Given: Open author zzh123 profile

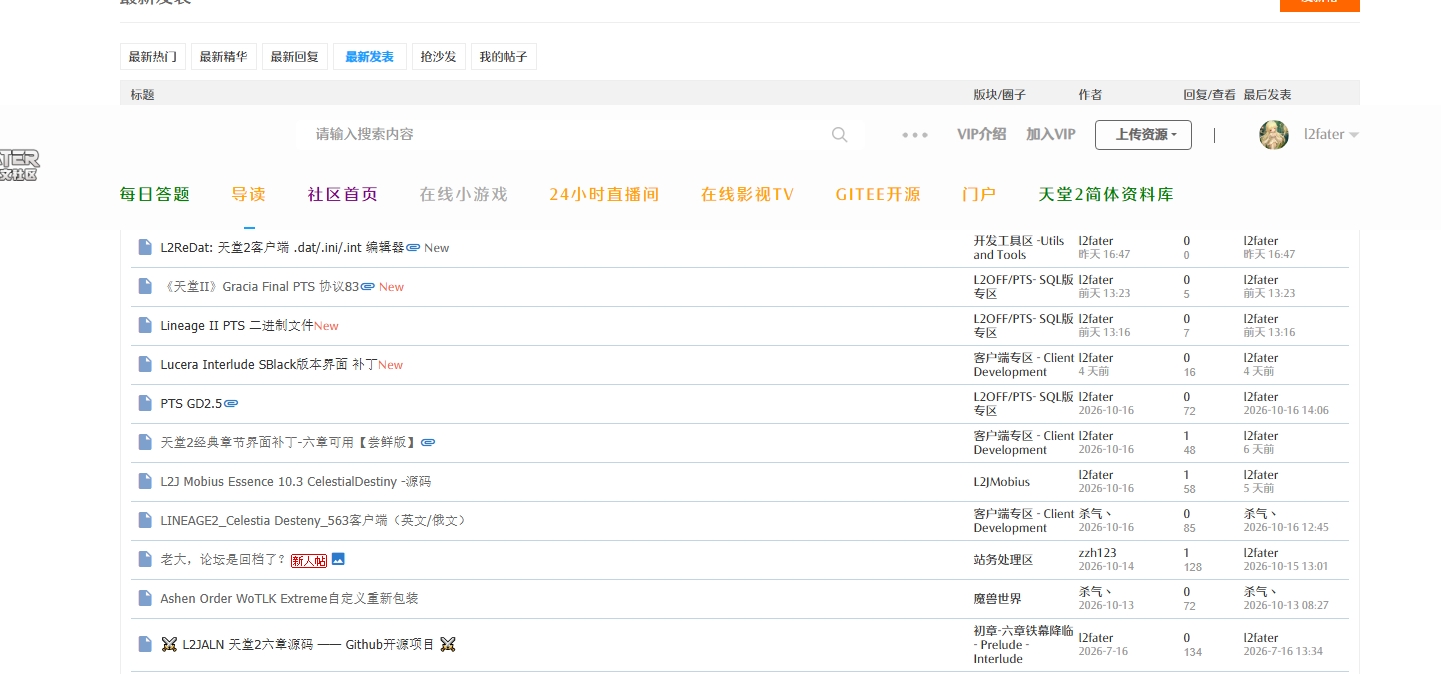Looking at the screenshot, I should [x=1097, y=552].
